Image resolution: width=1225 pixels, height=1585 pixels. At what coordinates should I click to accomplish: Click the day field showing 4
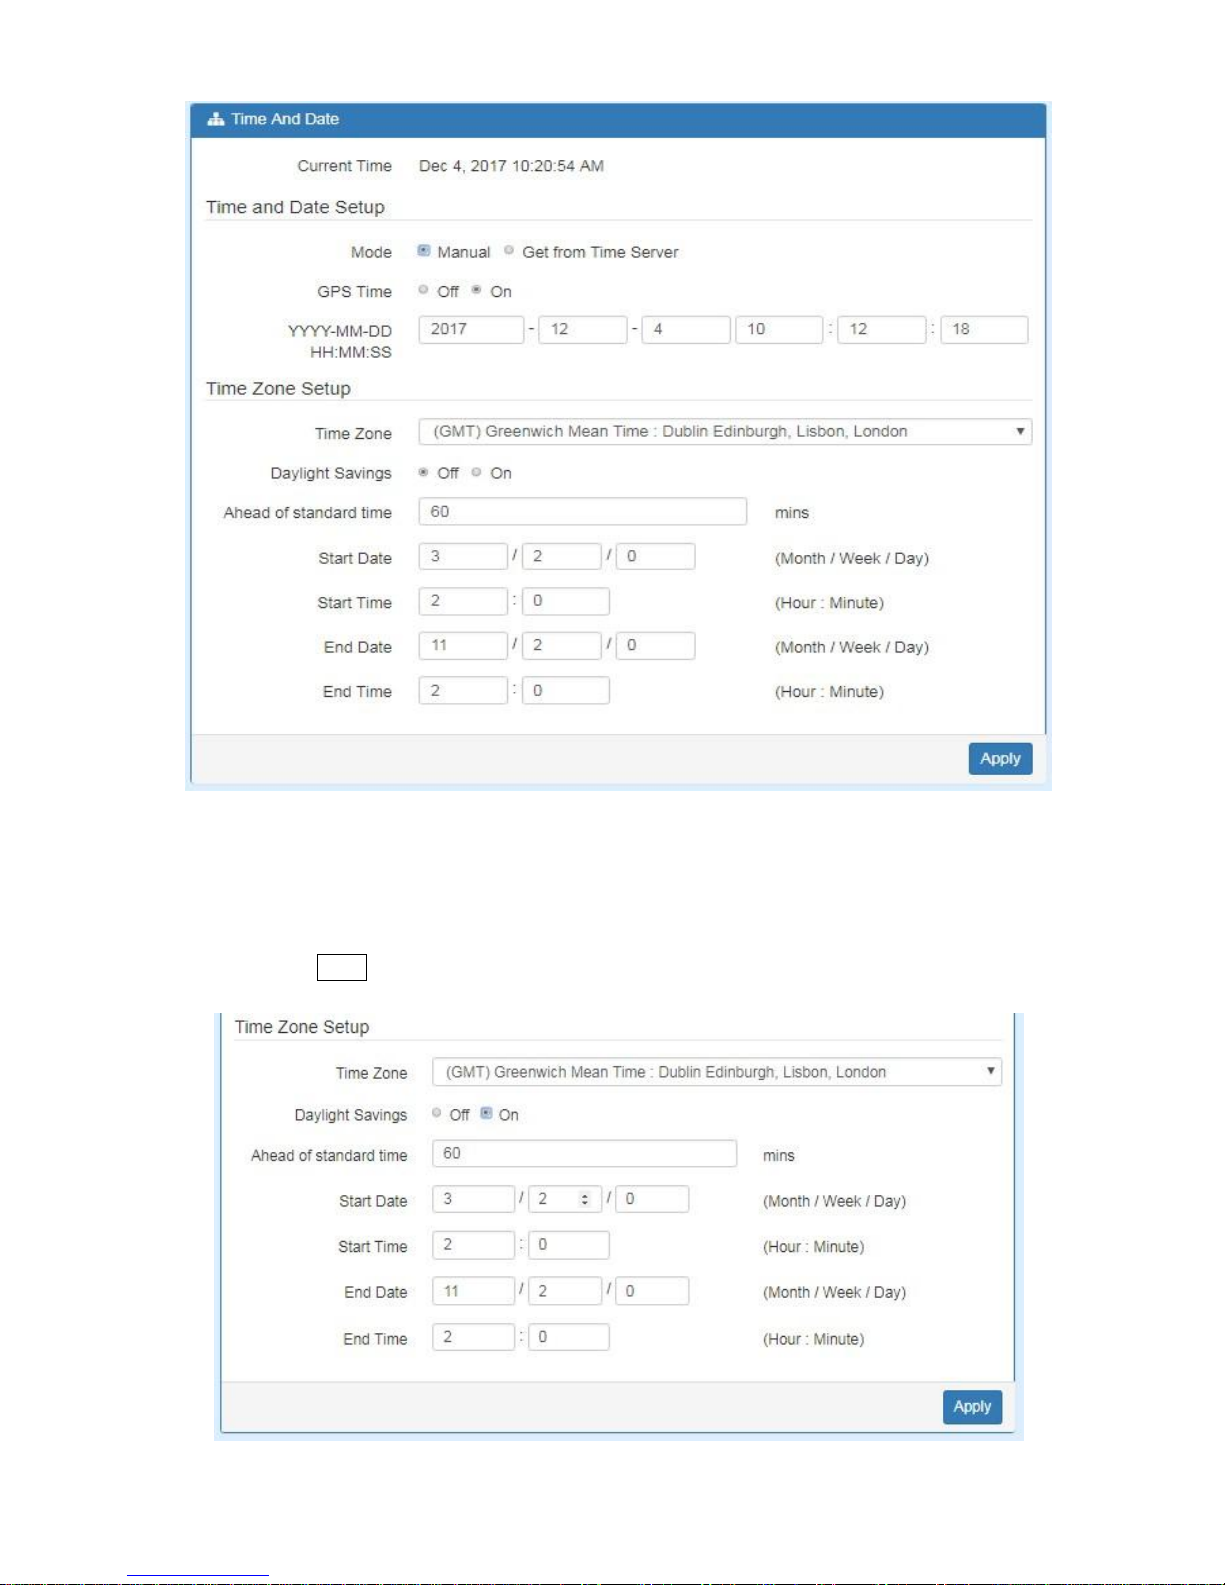pos(686,329)
